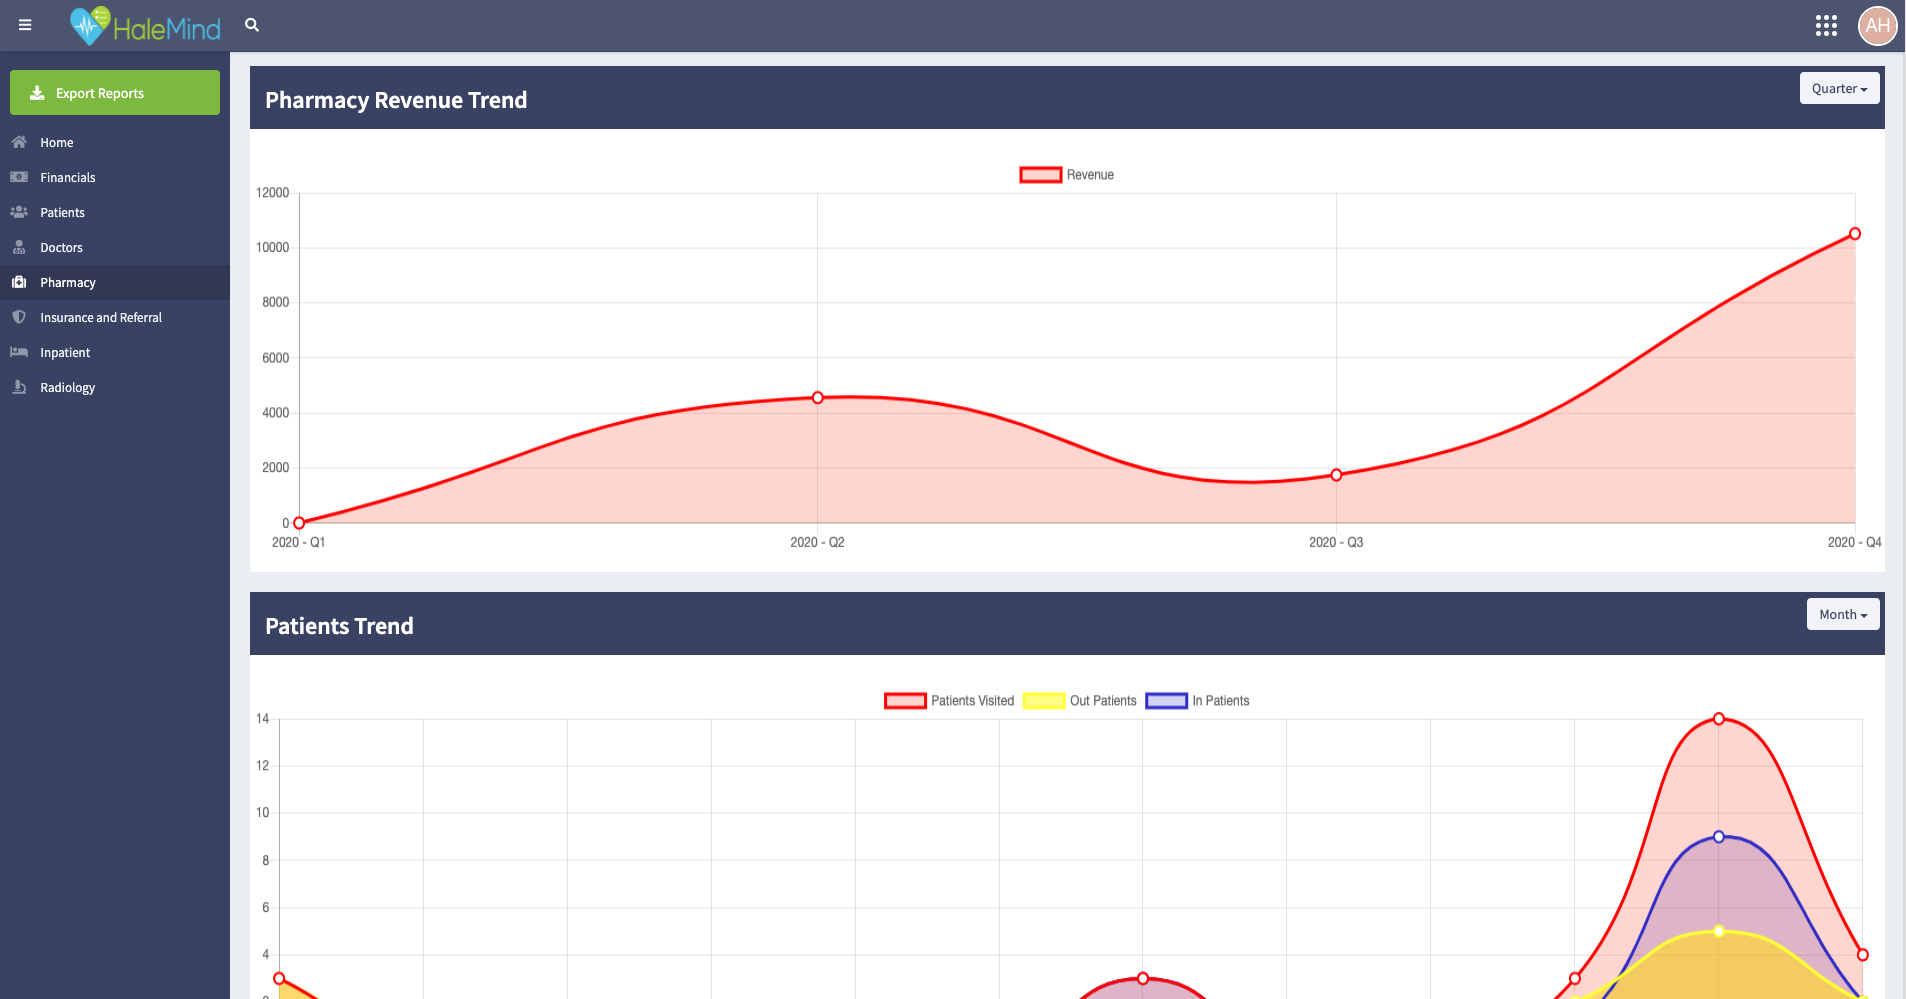Toggle In Patients legend swatch
The height and width of the screenshot is (999, 1906).
coord(1166,701)
